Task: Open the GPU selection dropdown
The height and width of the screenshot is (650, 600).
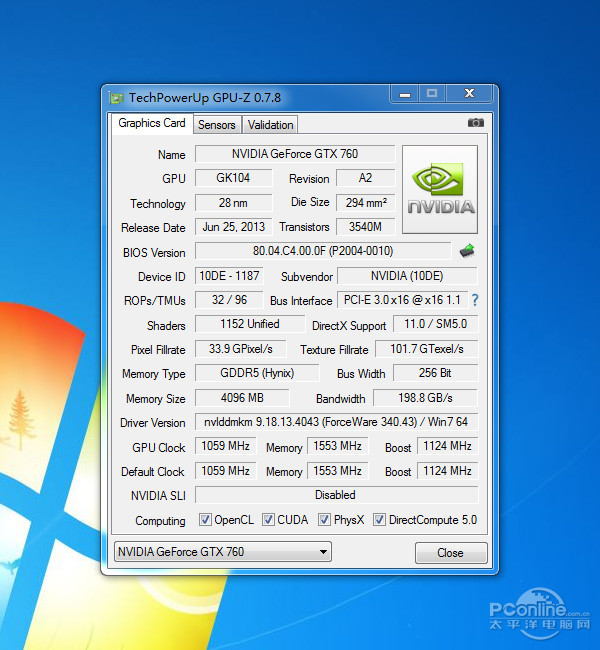Action: point(221,552)
